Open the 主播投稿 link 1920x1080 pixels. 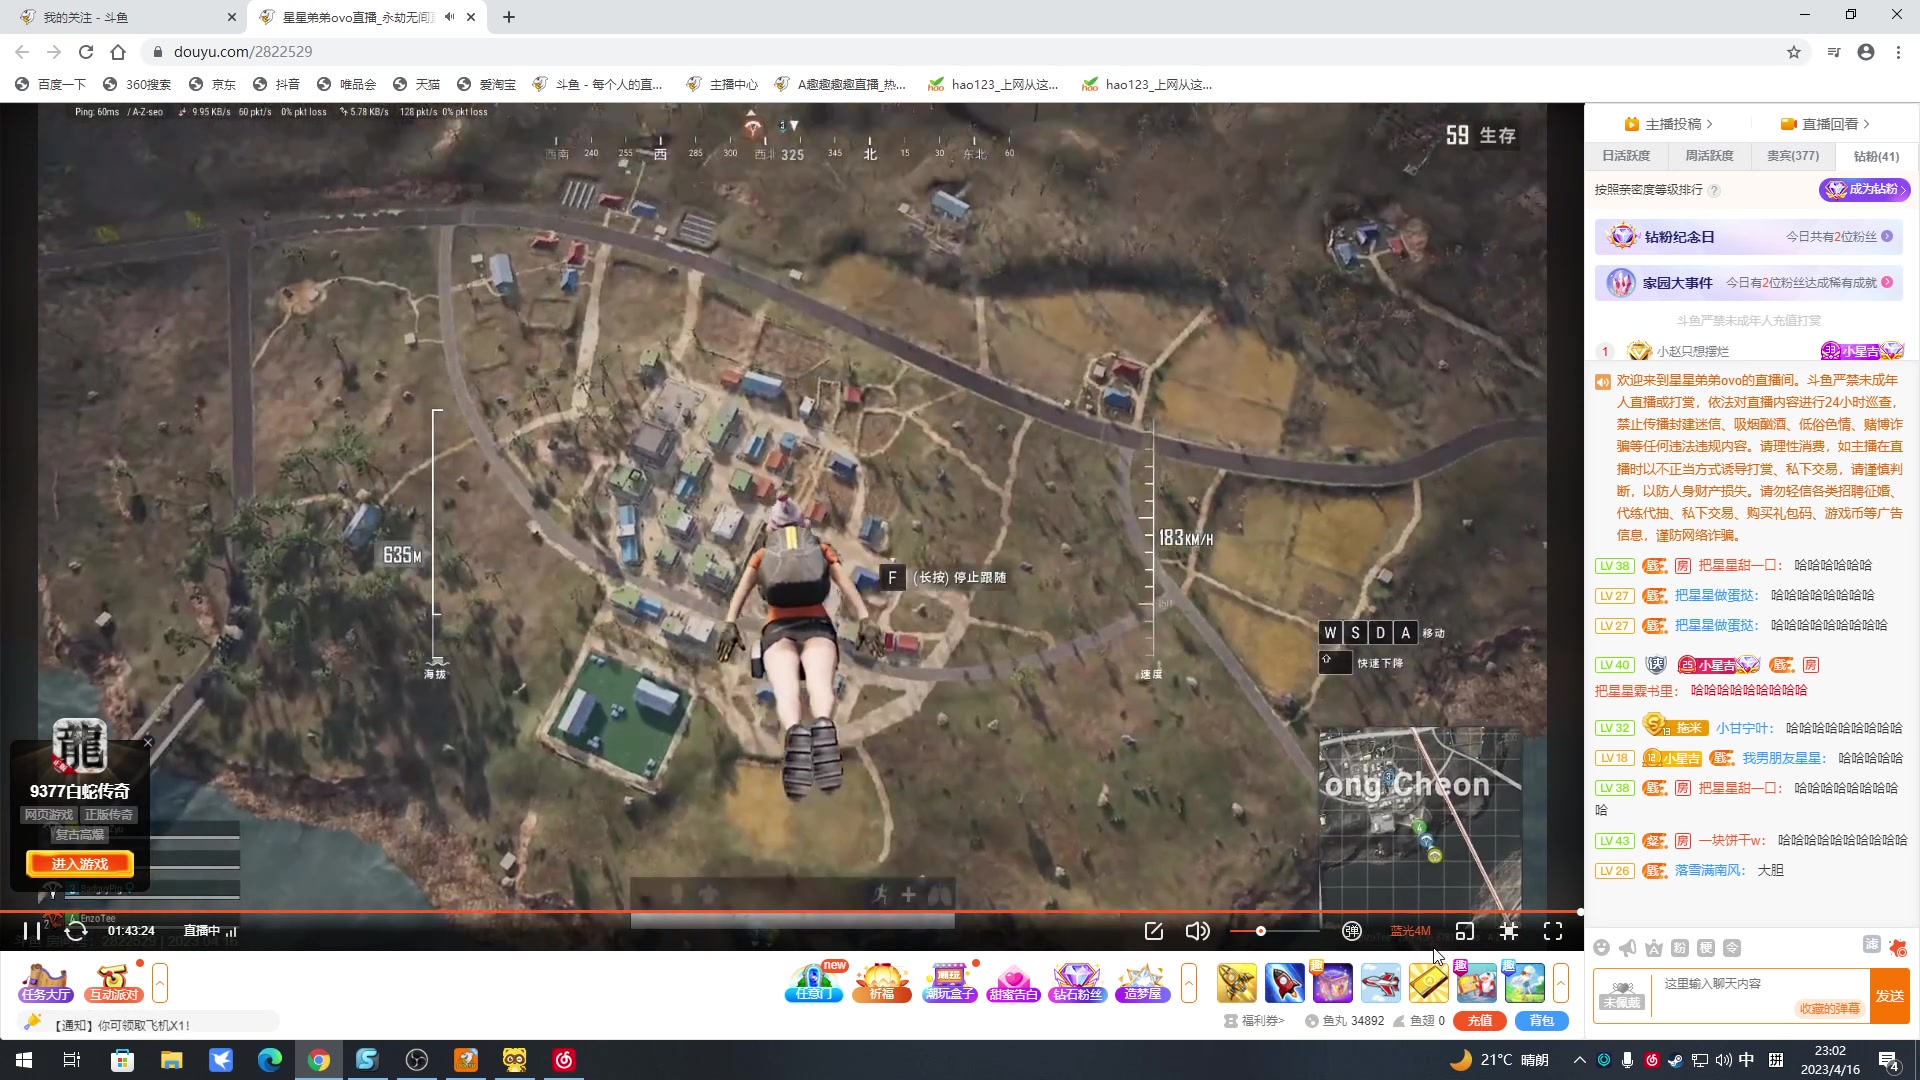tap(1669, 124)
